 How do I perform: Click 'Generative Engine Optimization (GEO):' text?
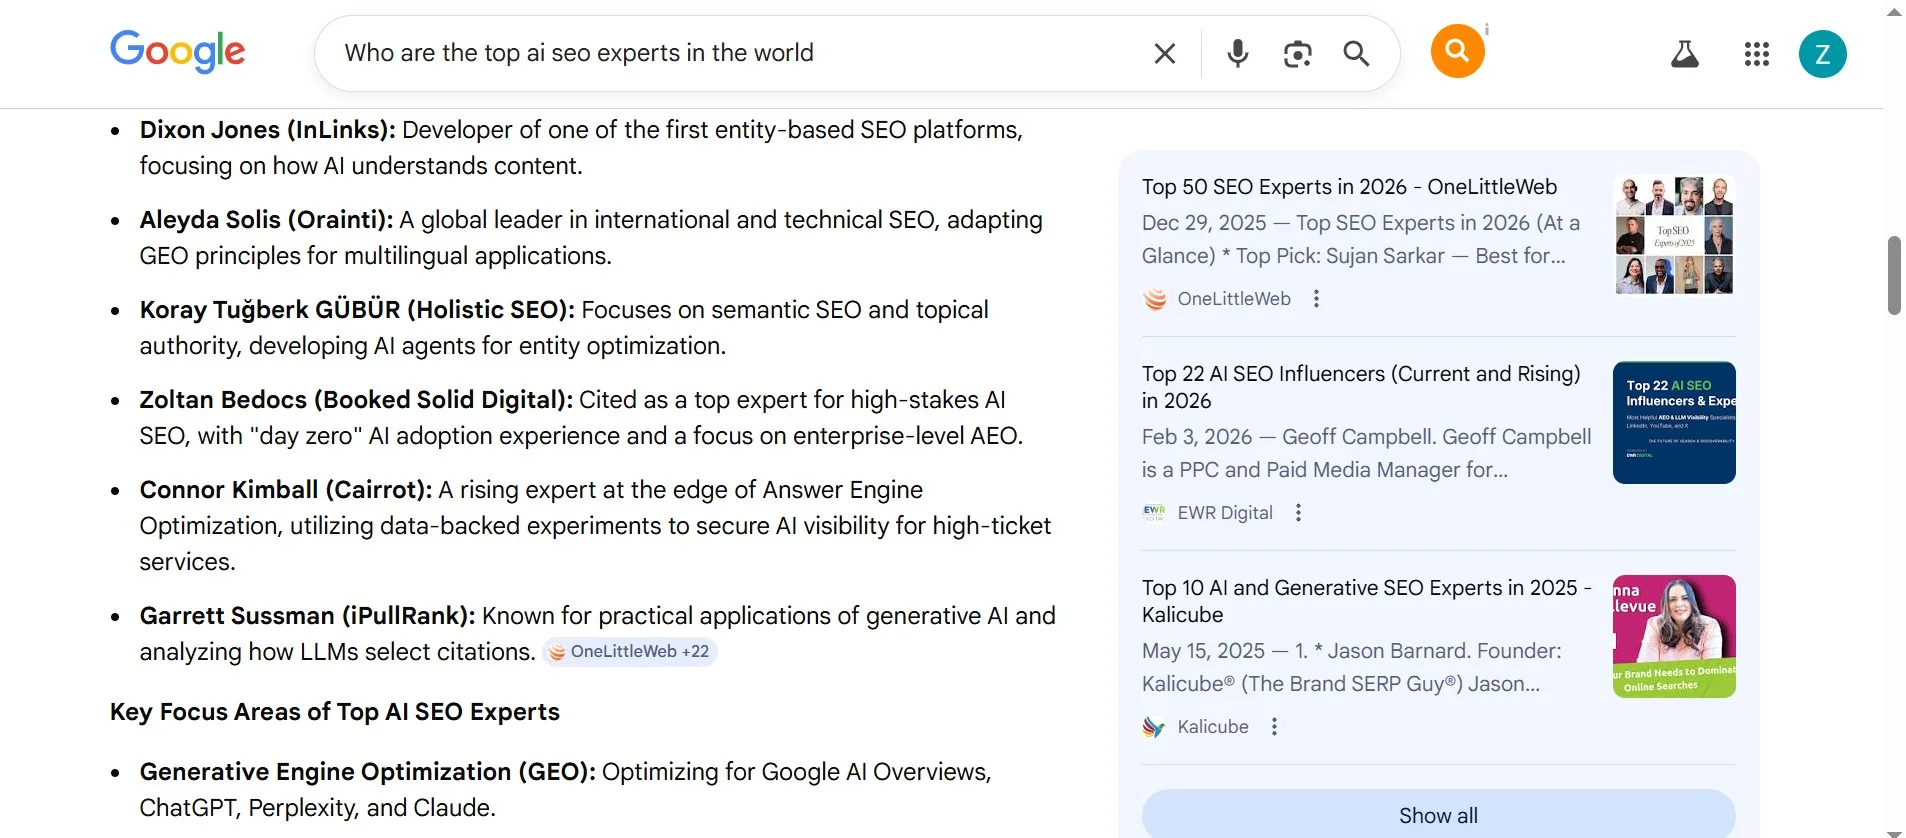(x=367, y=772)
